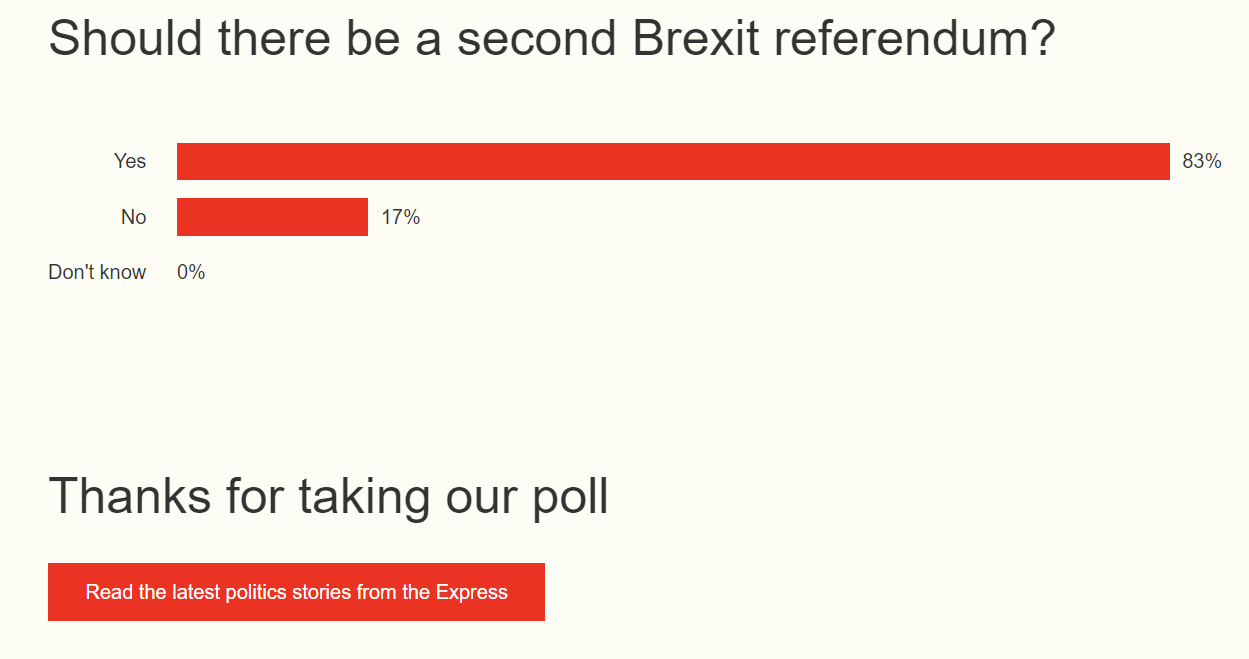Viewport: 1249px width, 659px height.
Task: Click the "Don't know" answer label
Action: pos(97,272)
